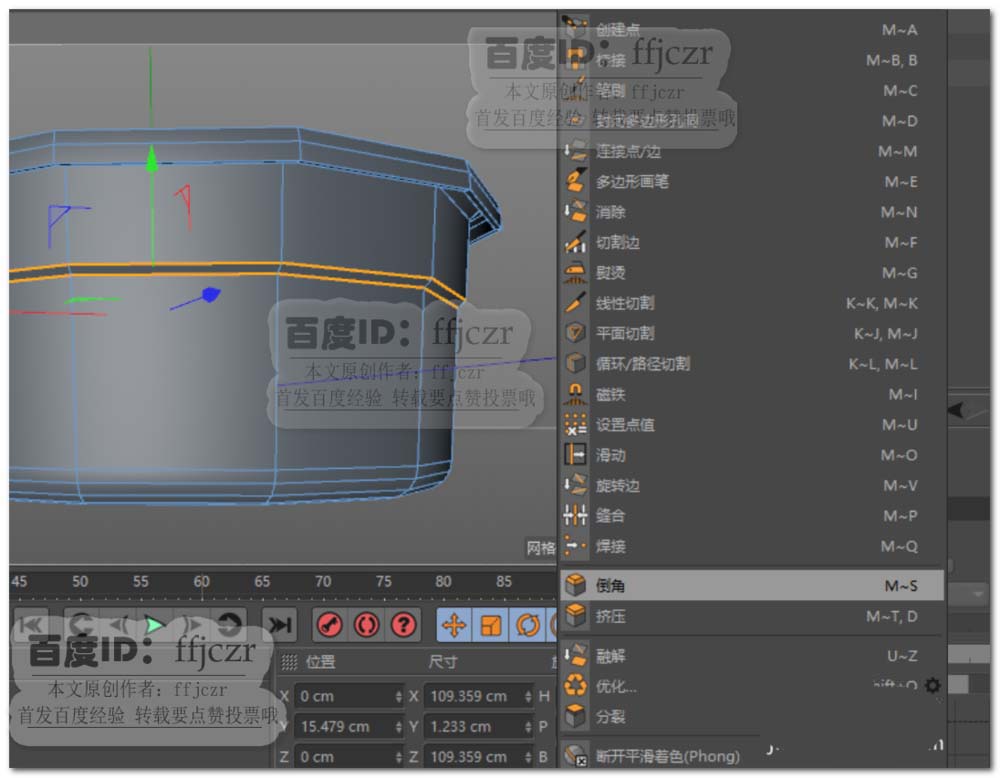Click the 消除 dissolve icon
Viewport: 1000px width, 778px height.
[575, 212]
